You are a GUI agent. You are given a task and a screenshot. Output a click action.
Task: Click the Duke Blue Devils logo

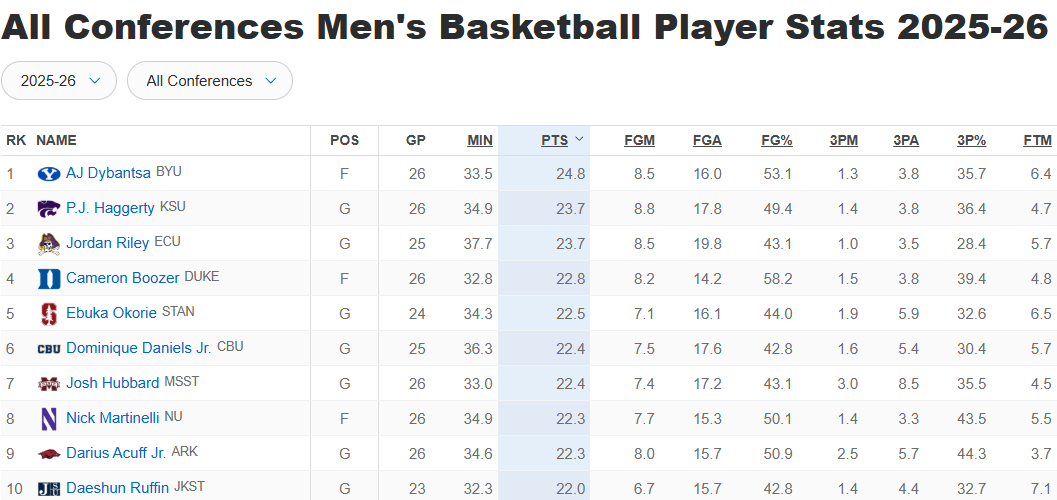[49, 279]
